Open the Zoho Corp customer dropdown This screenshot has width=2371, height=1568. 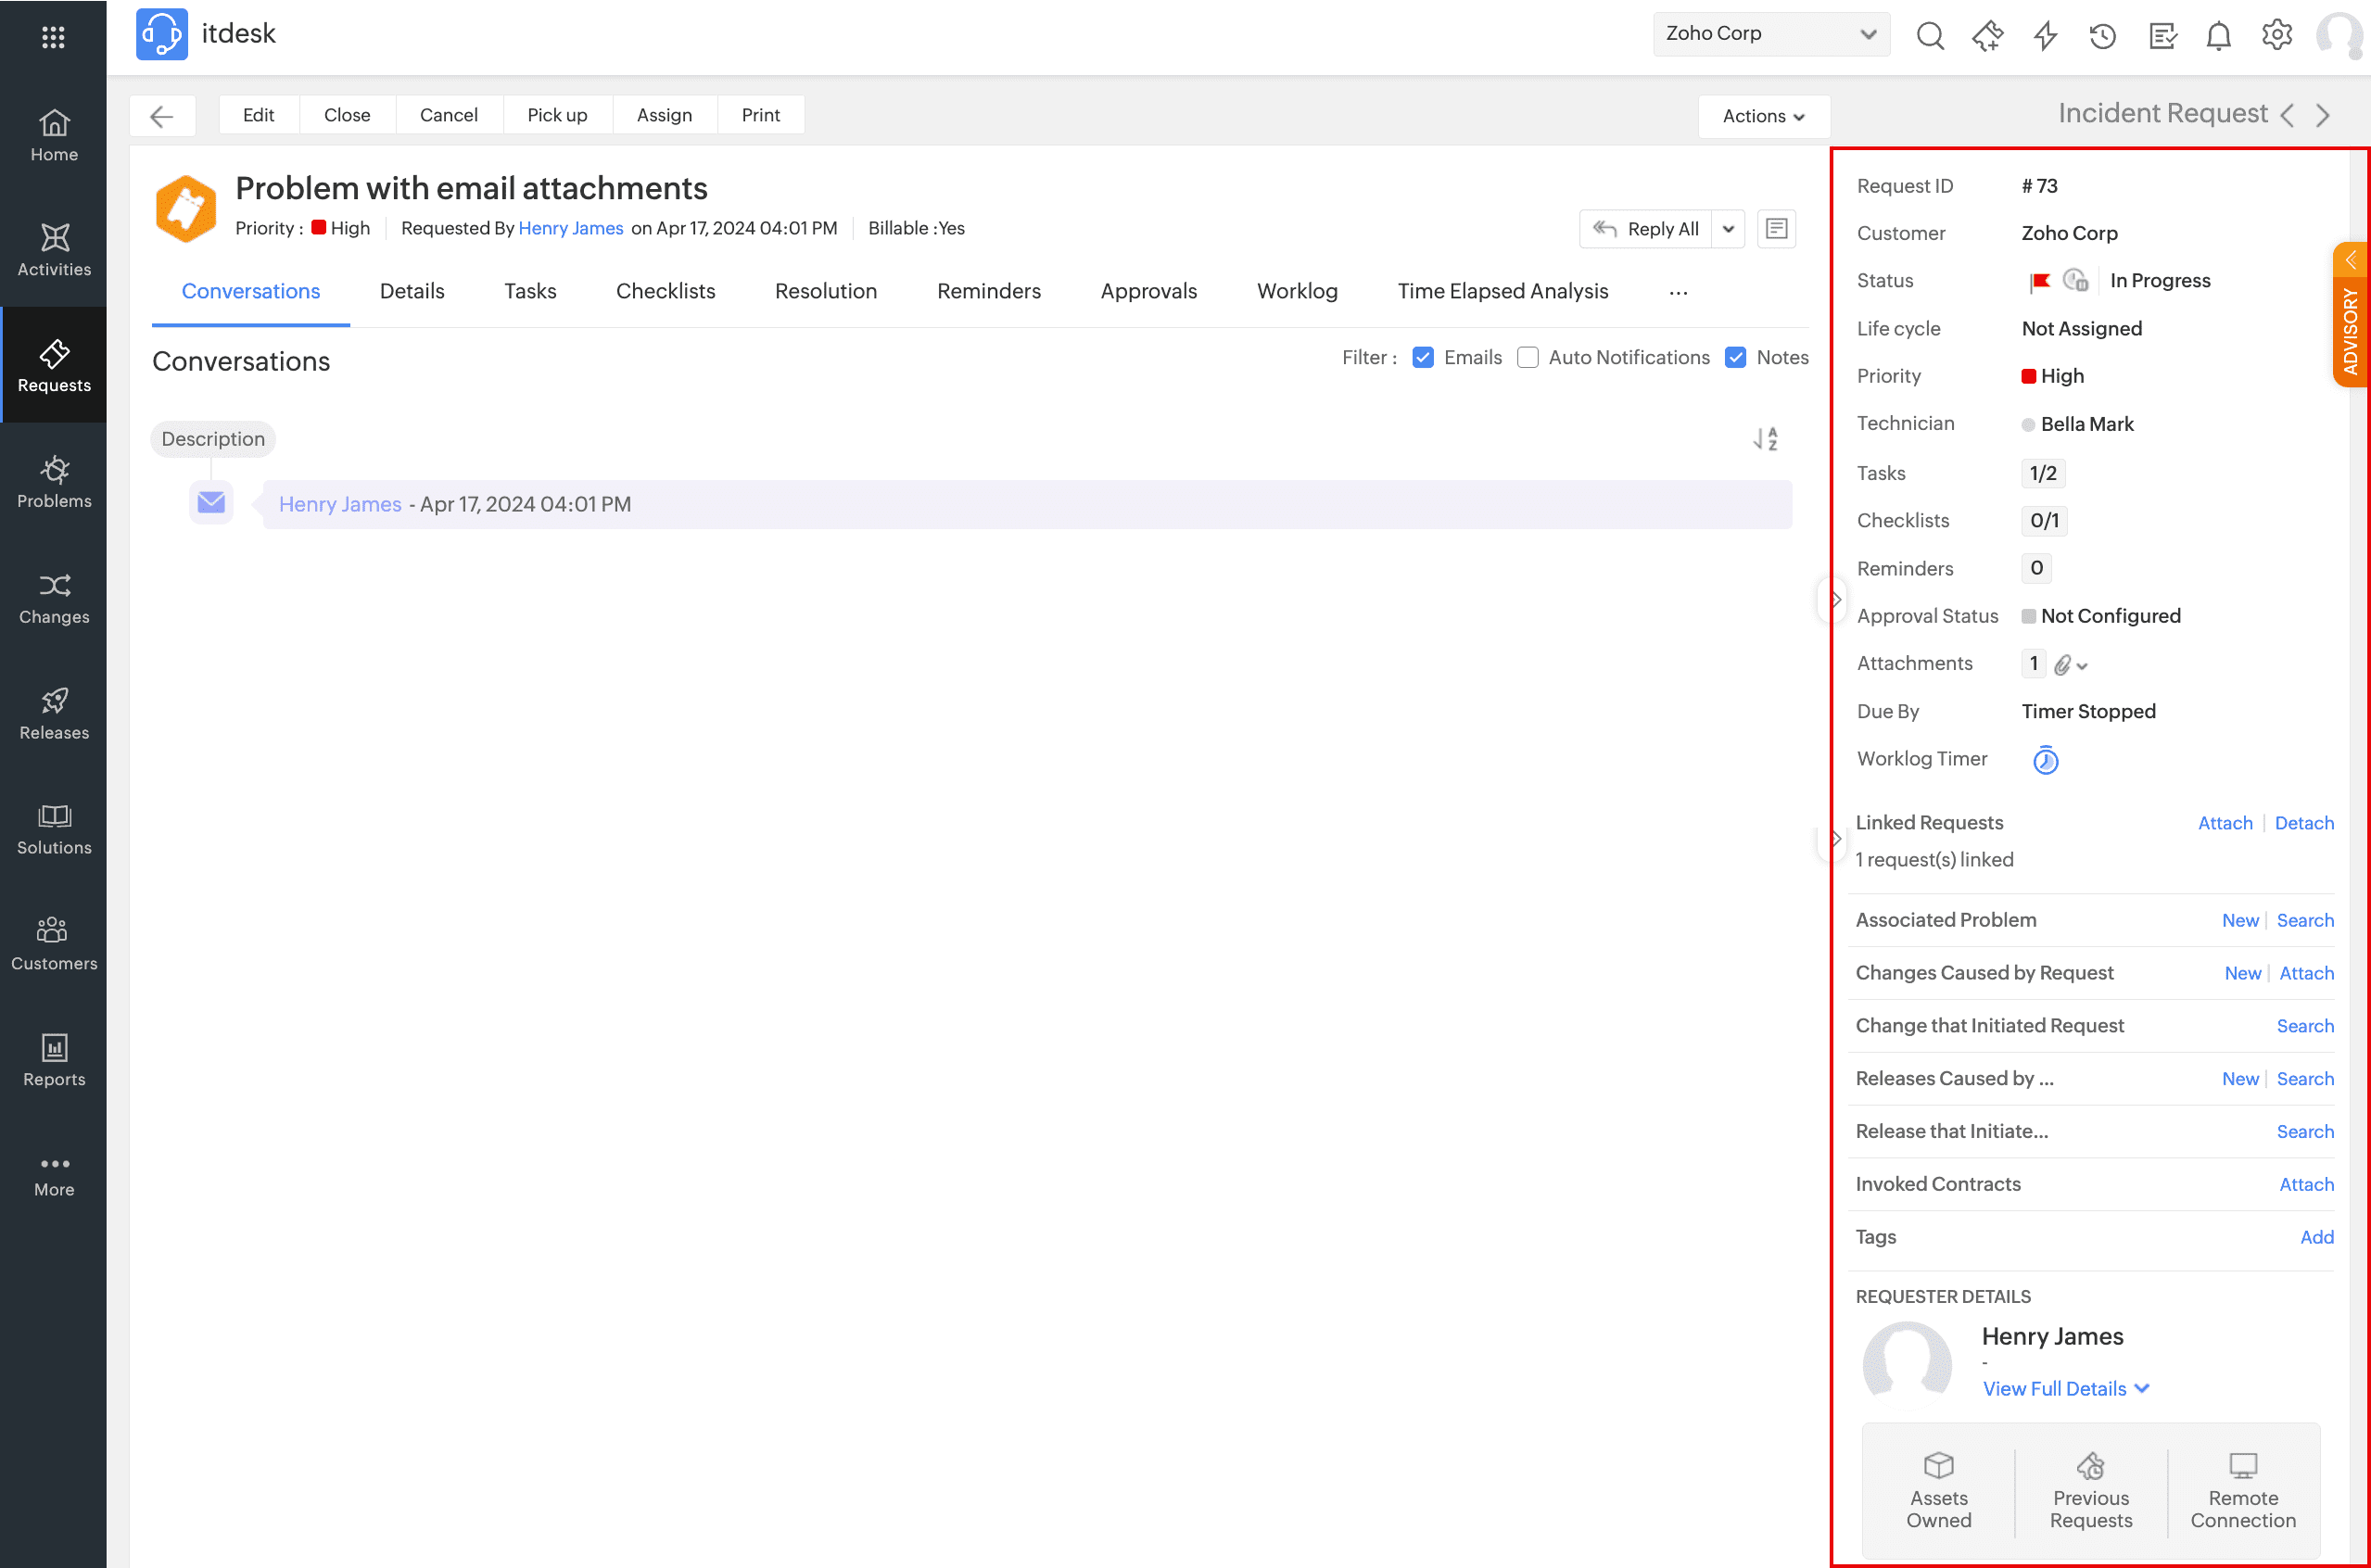click(x=1770, y=34)
